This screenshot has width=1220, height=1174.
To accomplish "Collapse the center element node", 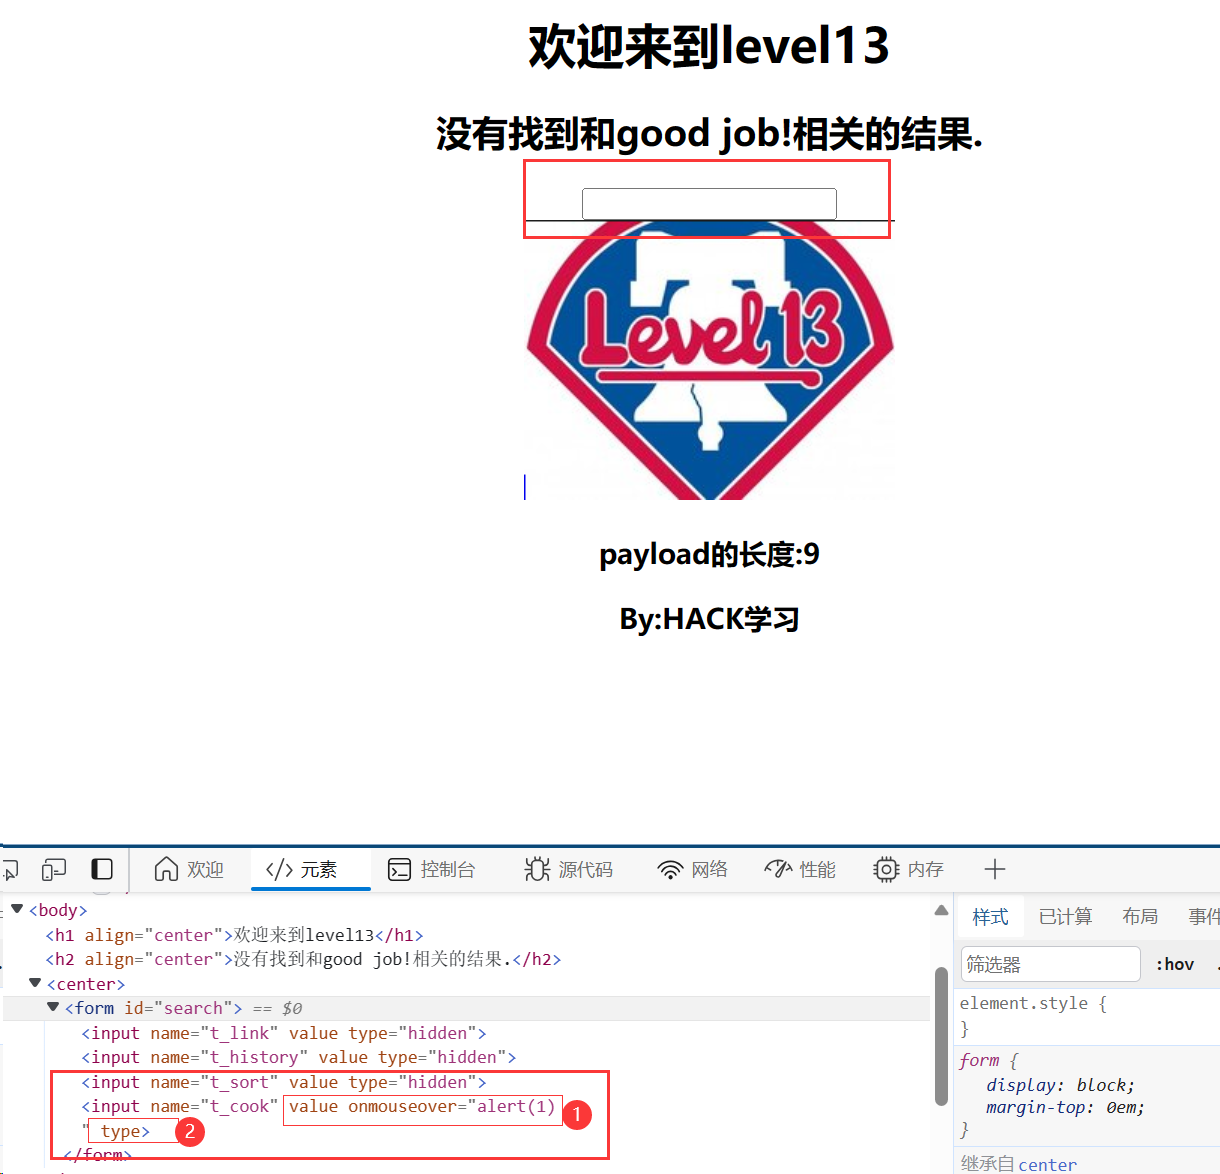I will (34, 983).
